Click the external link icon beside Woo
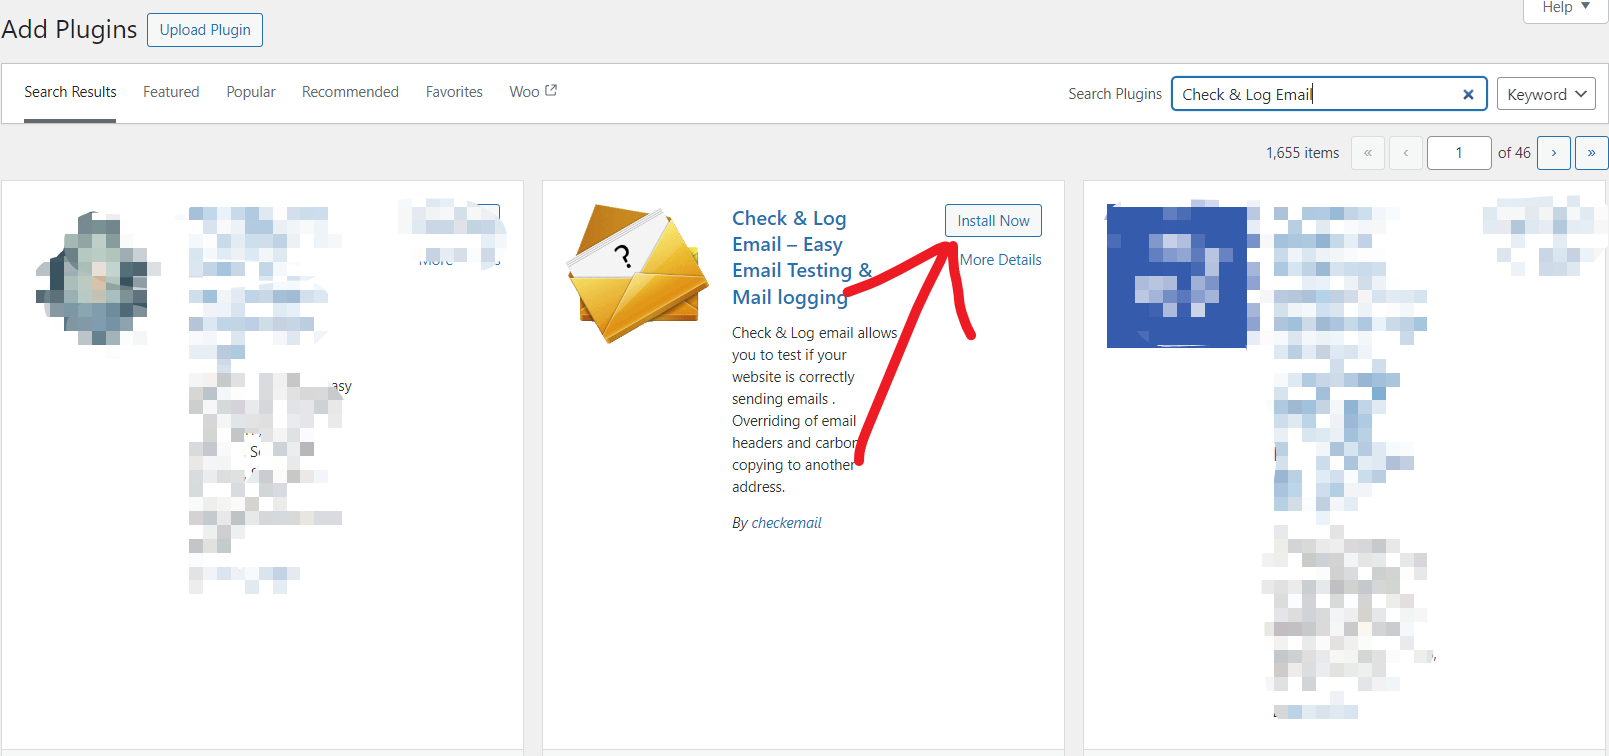The width and height of the screenshot is (1609, 756). click(551, 91)
